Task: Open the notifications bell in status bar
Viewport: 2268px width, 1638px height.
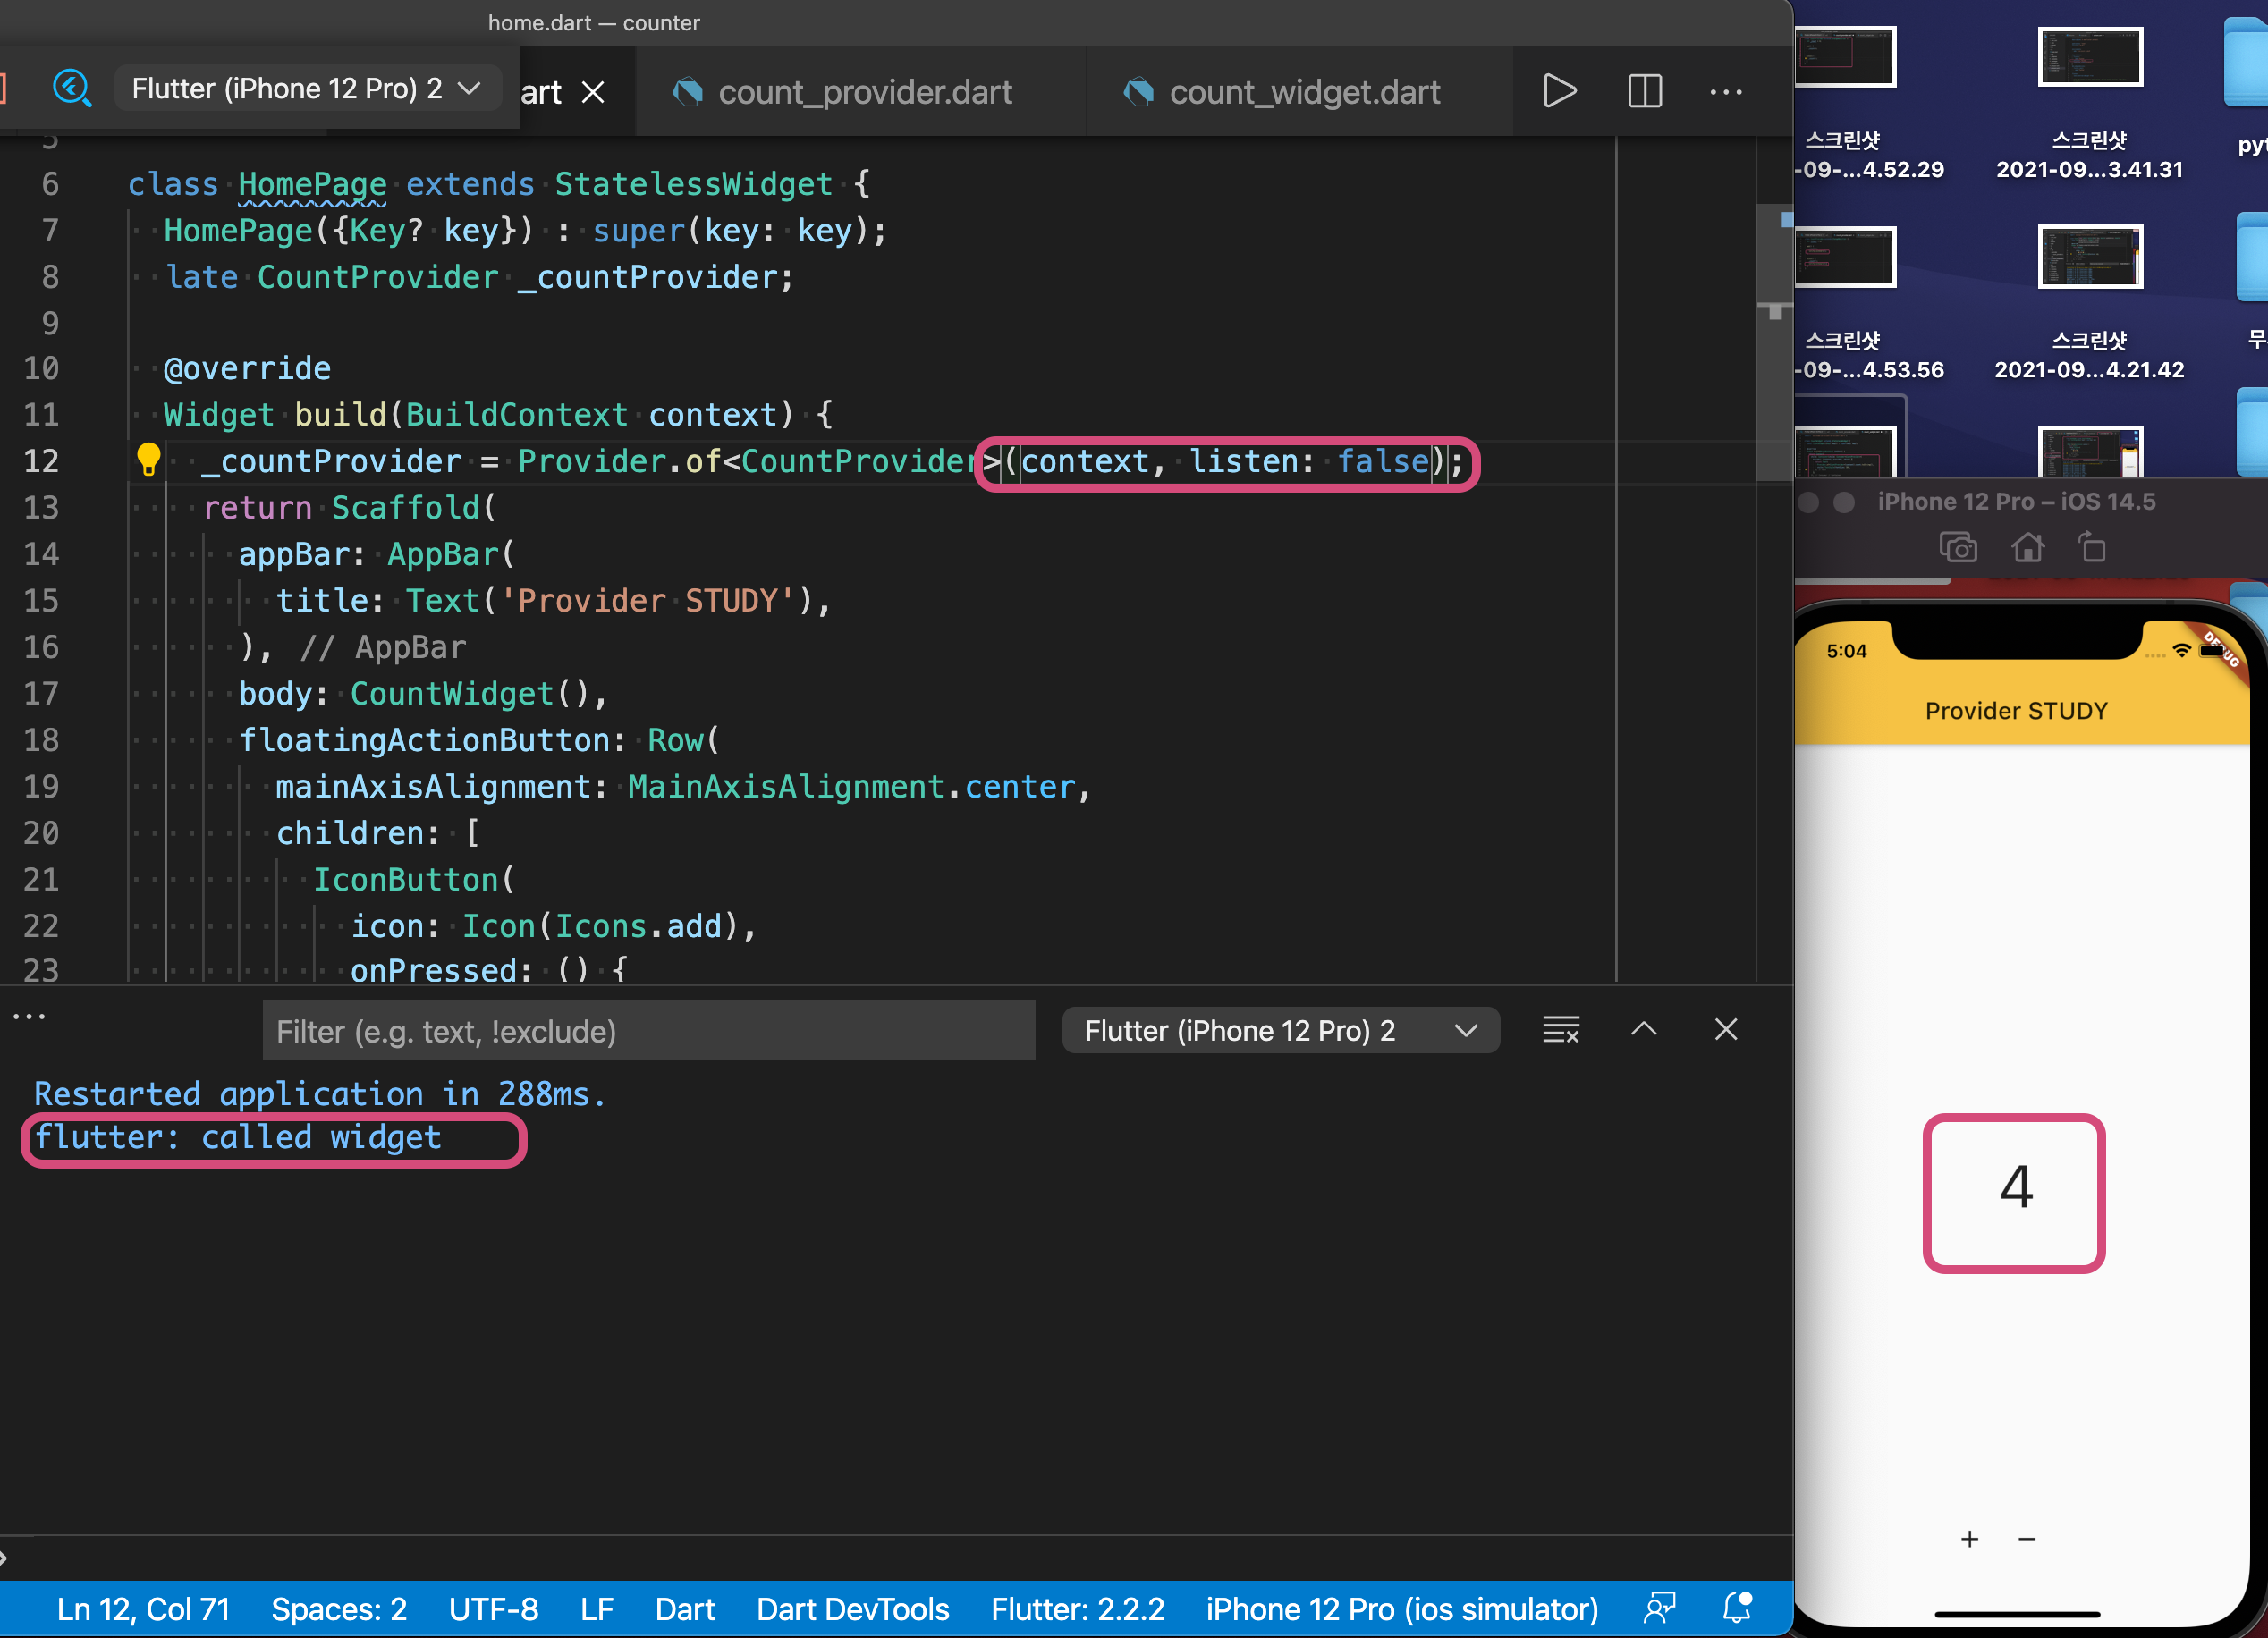Action: [1737, 1608]
